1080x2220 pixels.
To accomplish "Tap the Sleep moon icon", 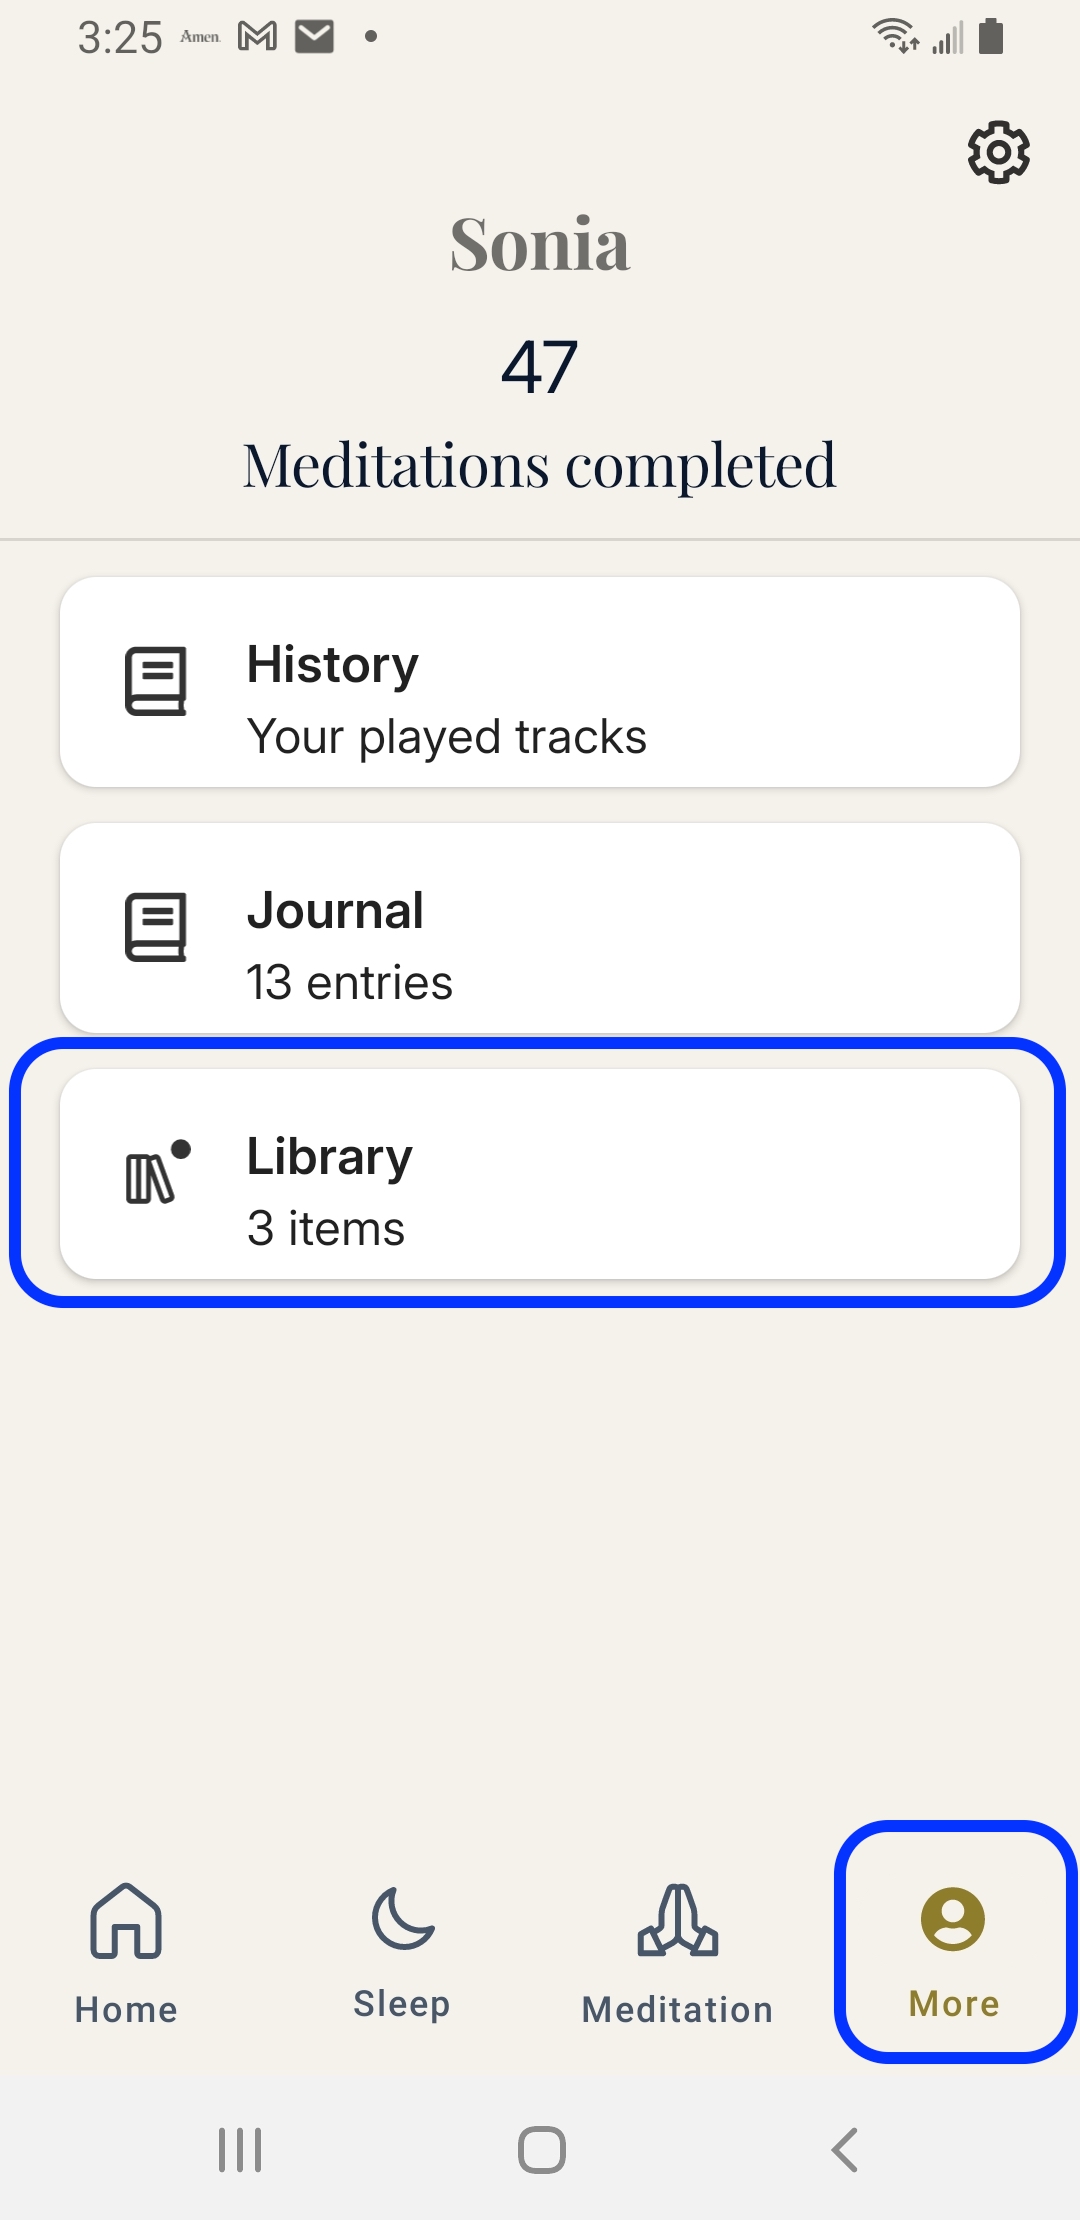I will (x=402, y=1918).
